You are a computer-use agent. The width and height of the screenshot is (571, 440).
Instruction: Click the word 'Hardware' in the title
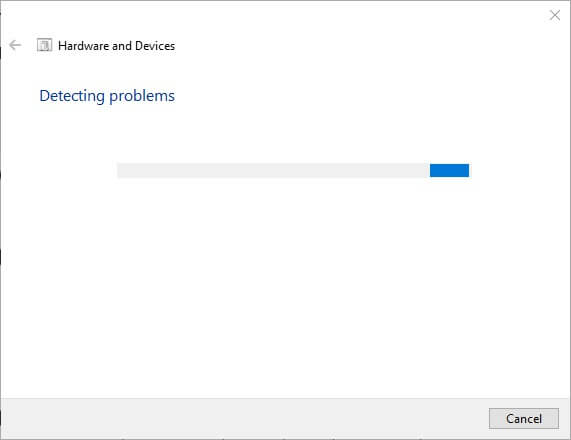pos(83,46)
